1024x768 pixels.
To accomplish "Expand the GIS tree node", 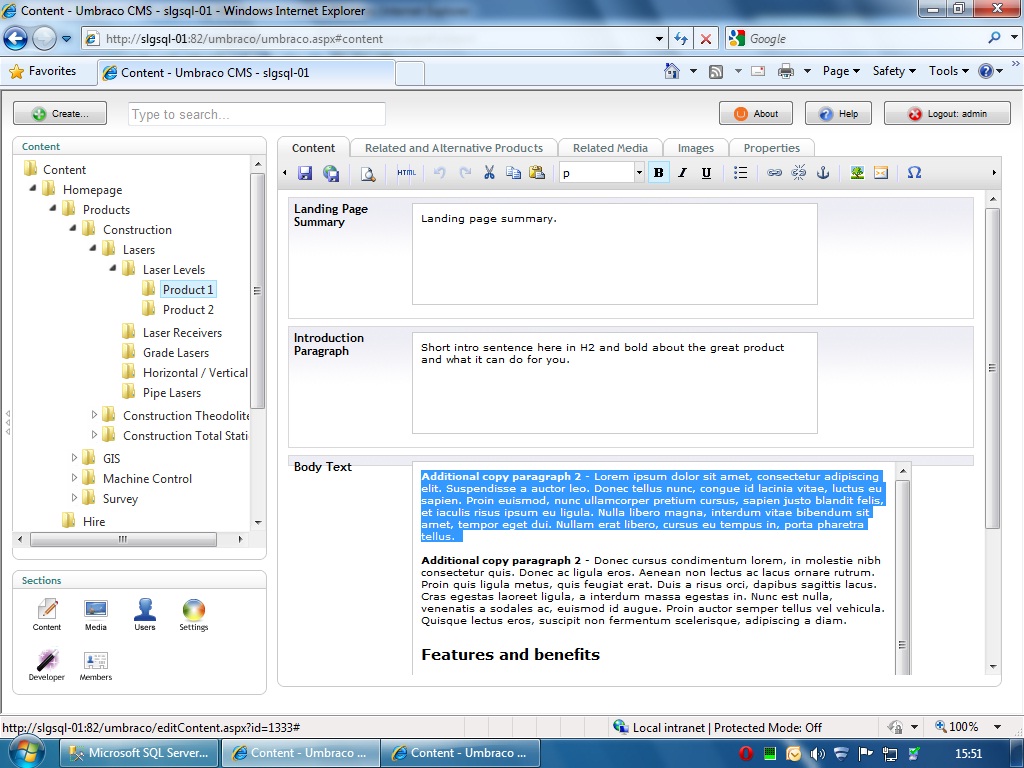I will coord(74,458).
